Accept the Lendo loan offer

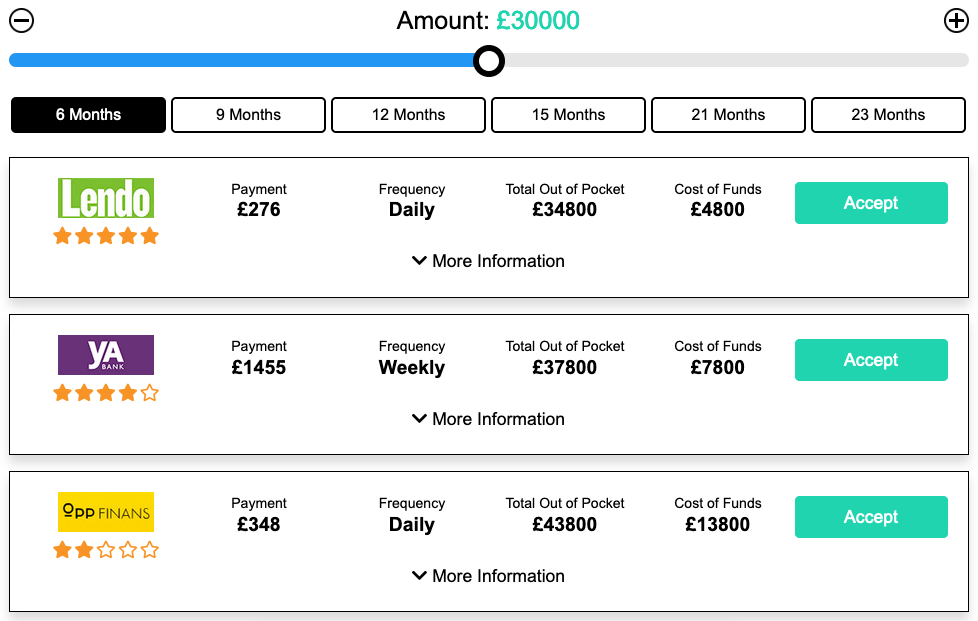pyautogui.click(x=871, y=203)
